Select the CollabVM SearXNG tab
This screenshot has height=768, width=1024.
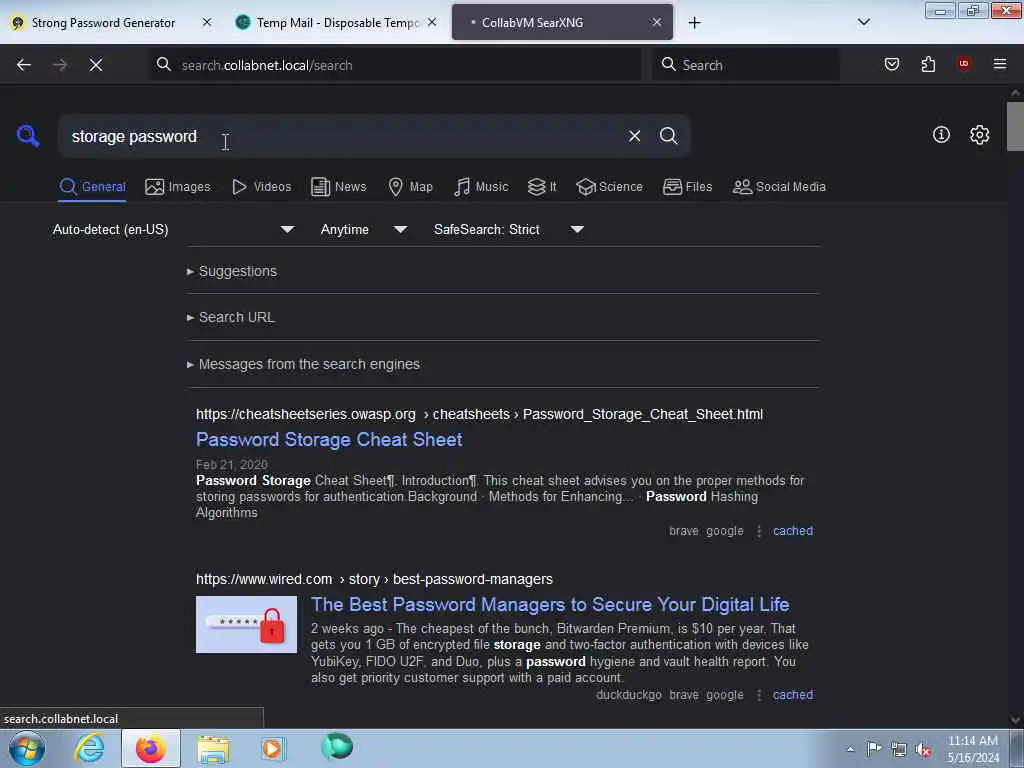562,23
